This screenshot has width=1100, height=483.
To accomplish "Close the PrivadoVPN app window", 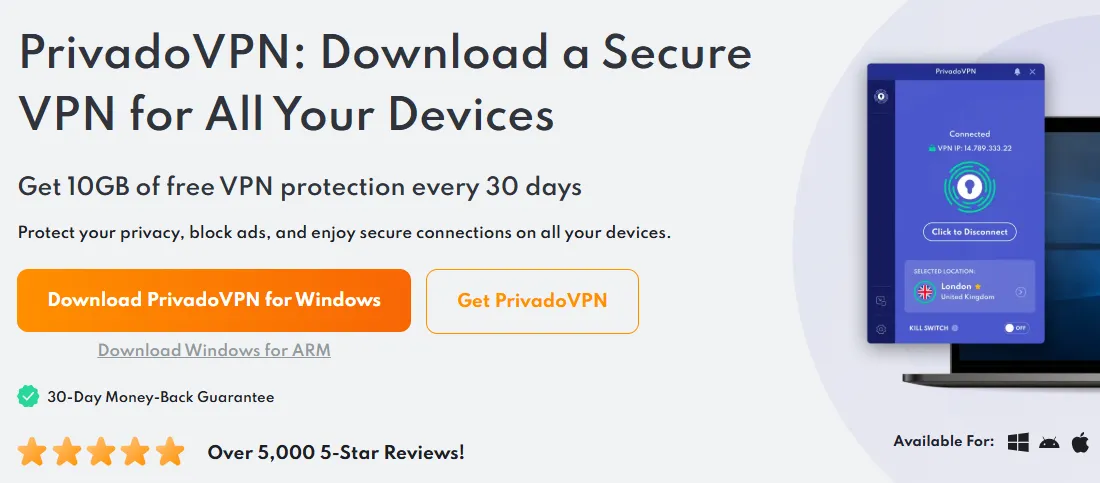I will click(x=1032, y=72).
